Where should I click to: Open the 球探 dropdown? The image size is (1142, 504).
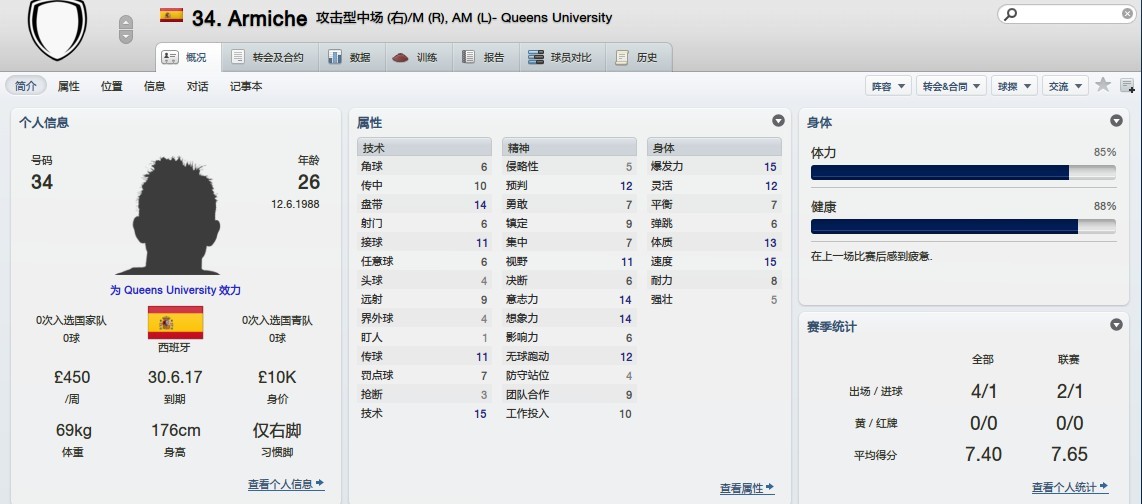[1014, 87]
